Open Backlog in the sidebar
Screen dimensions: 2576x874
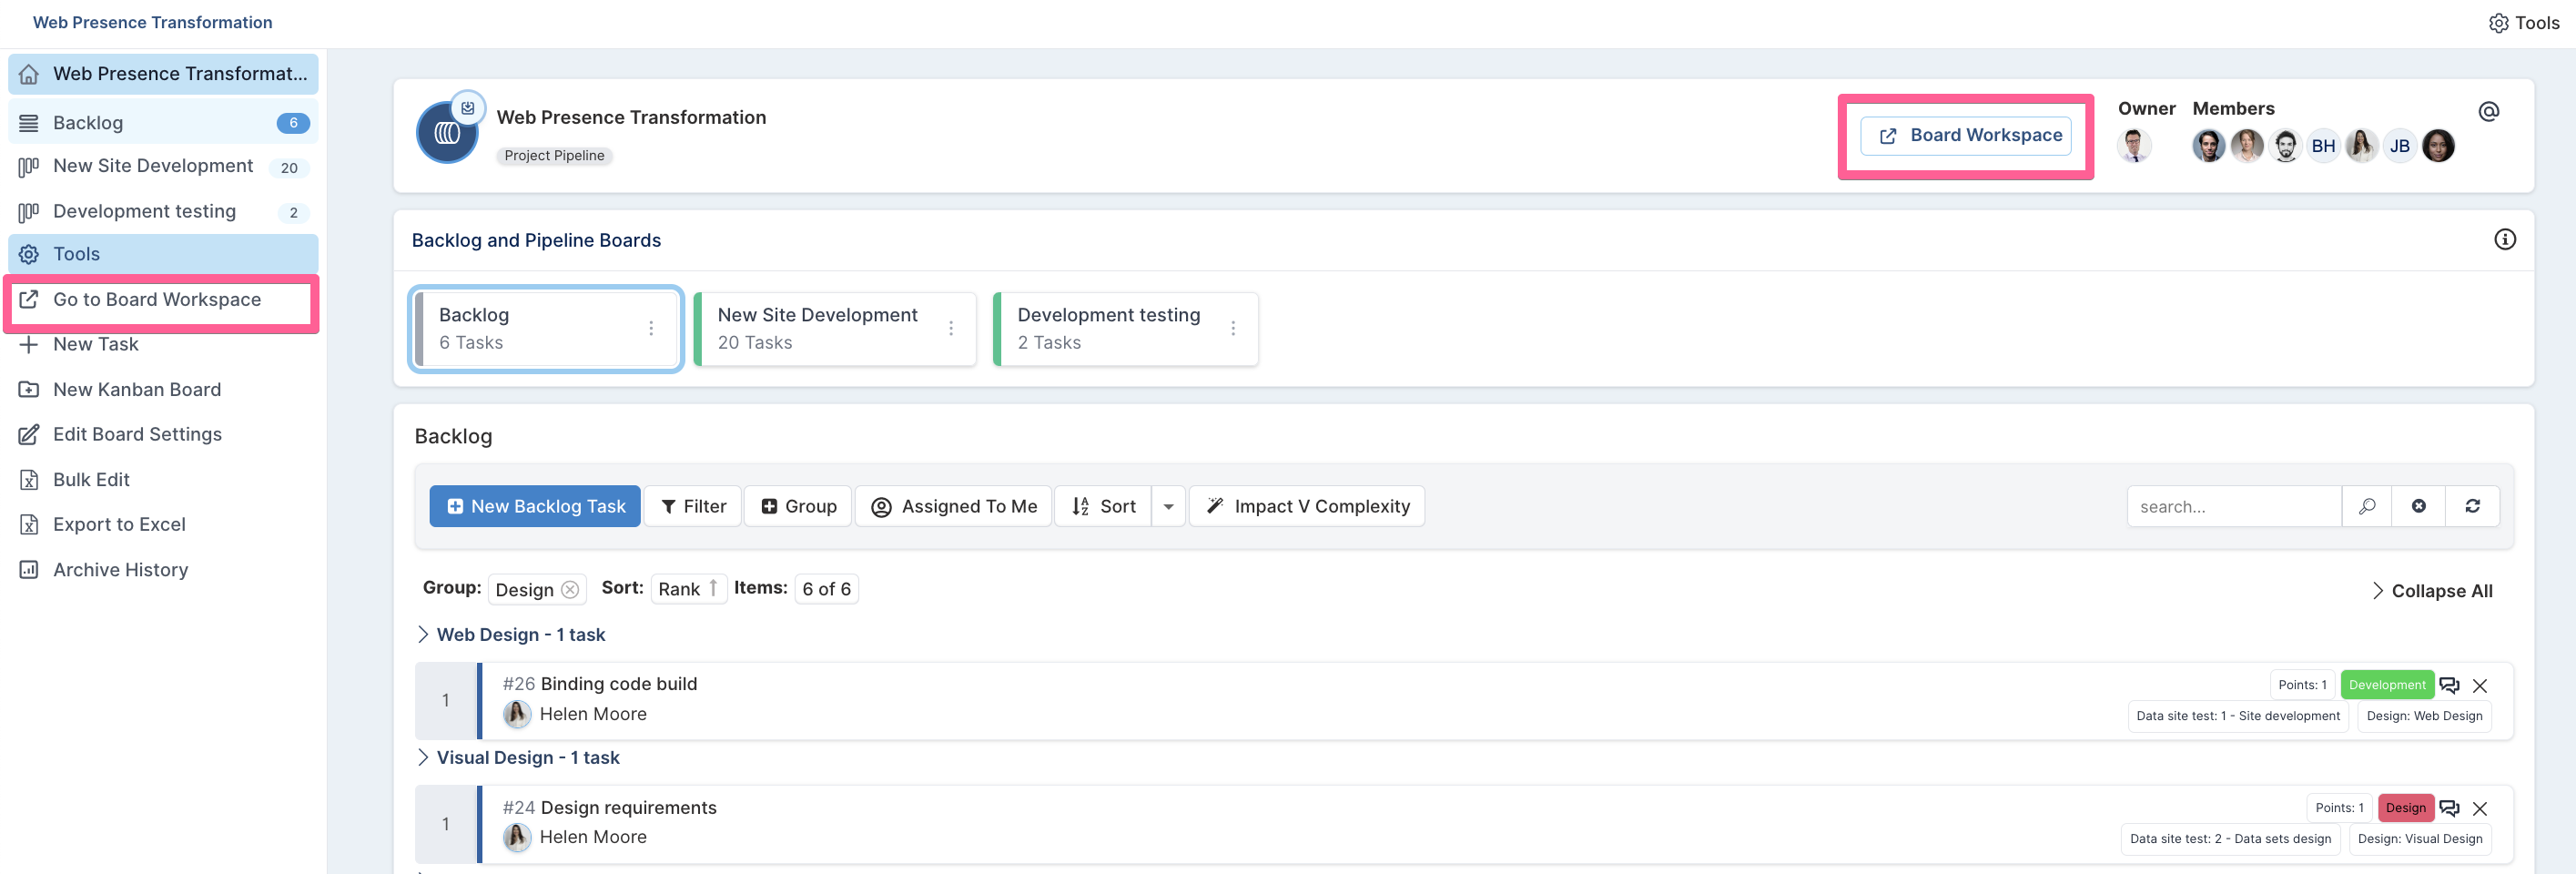point(163,123)
